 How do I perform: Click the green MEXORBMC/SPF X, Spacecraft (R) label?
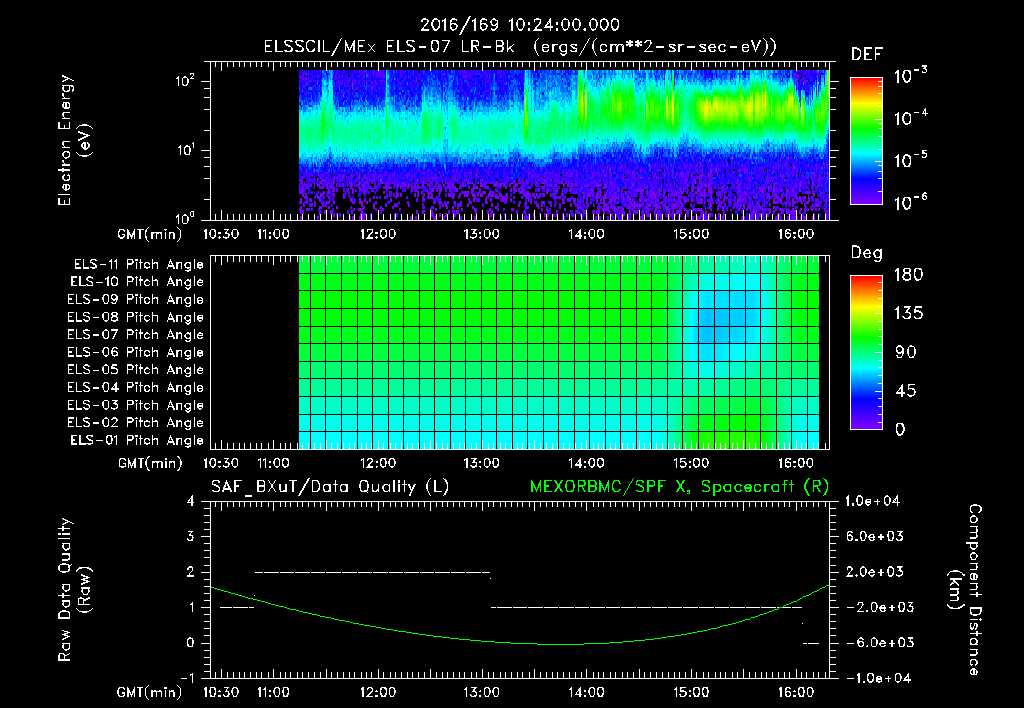coord(679,487)
